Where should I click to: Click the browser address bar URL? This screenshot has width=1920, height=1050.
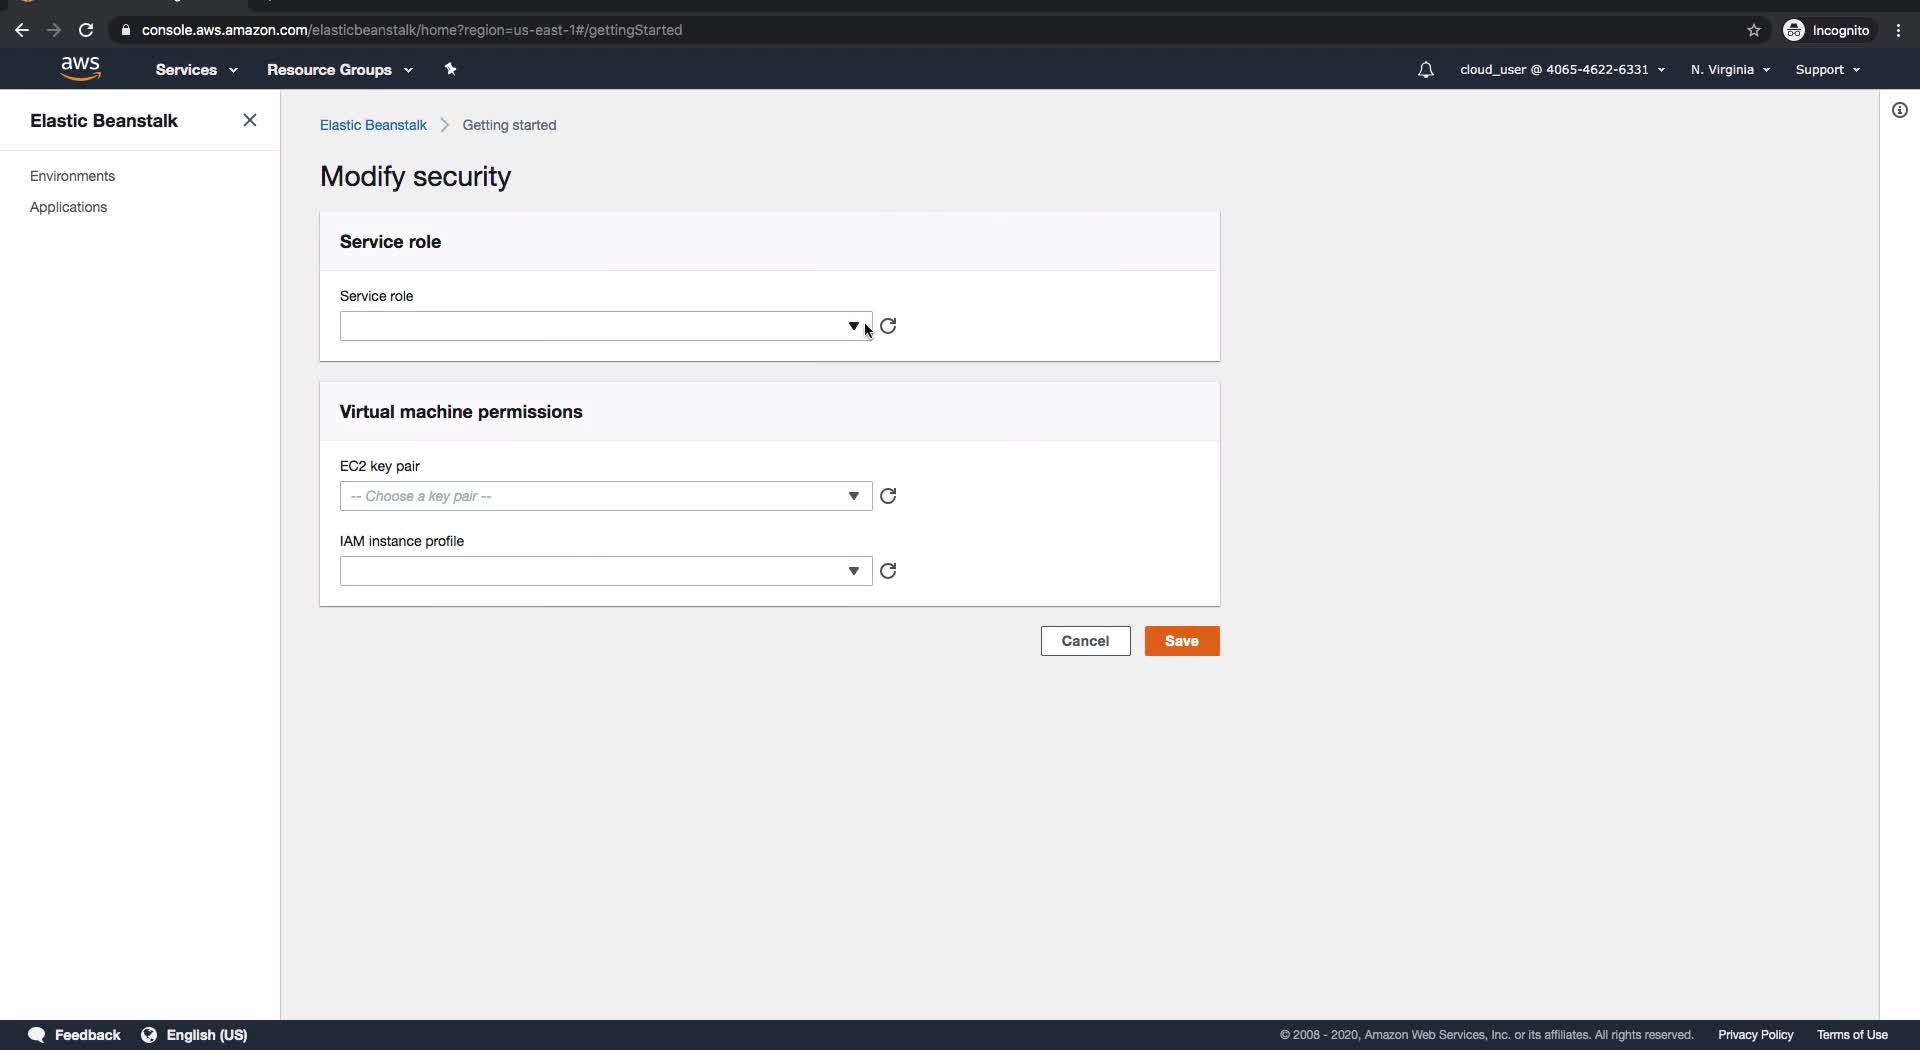pos(412,30)
